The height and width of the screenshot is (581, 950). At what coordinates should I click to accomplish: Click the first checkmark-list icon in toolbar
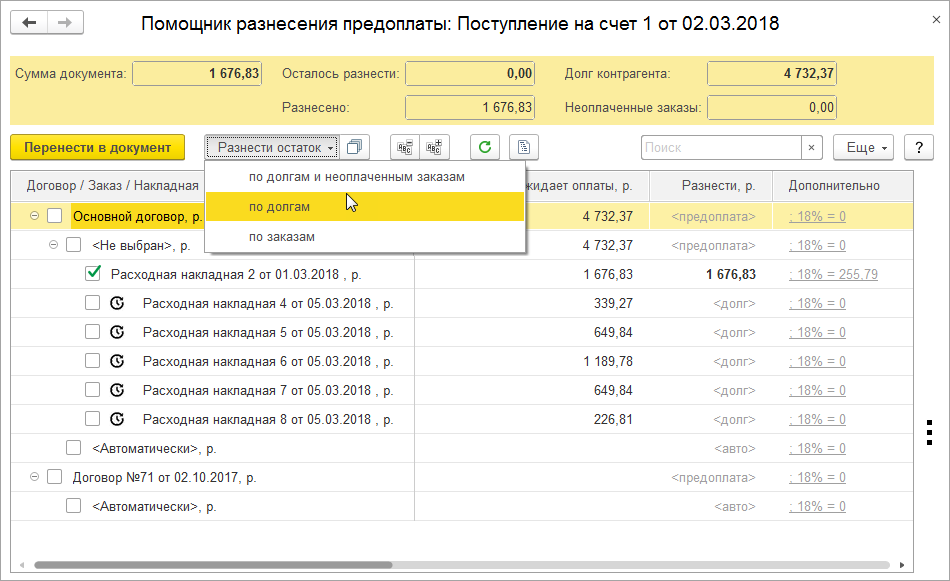point(404,147)
